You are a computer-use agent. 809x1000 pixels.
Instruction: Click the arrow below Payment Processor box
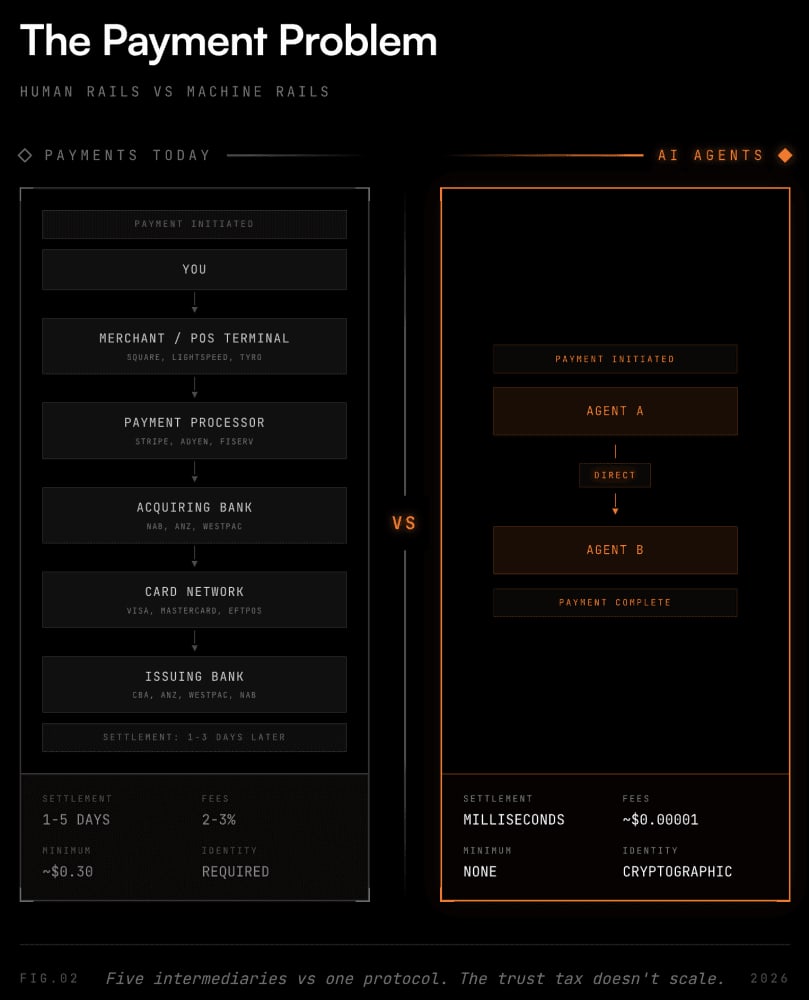click(194, 473)
